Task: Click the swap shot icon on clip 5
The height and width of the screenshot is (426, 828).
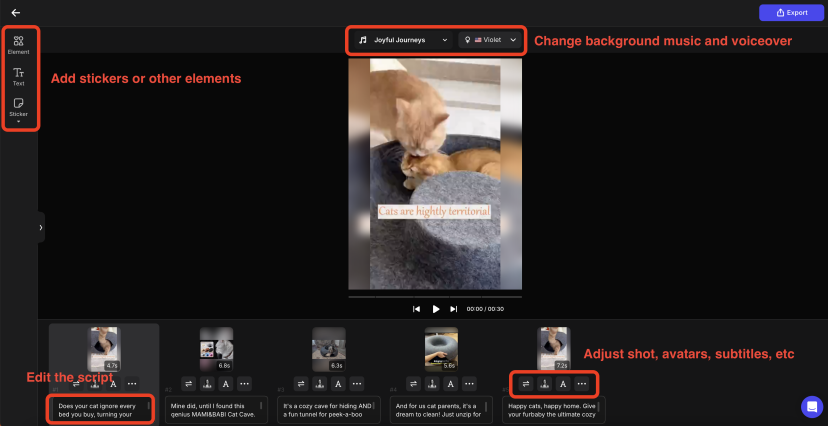Action: [x=526, y=383]
